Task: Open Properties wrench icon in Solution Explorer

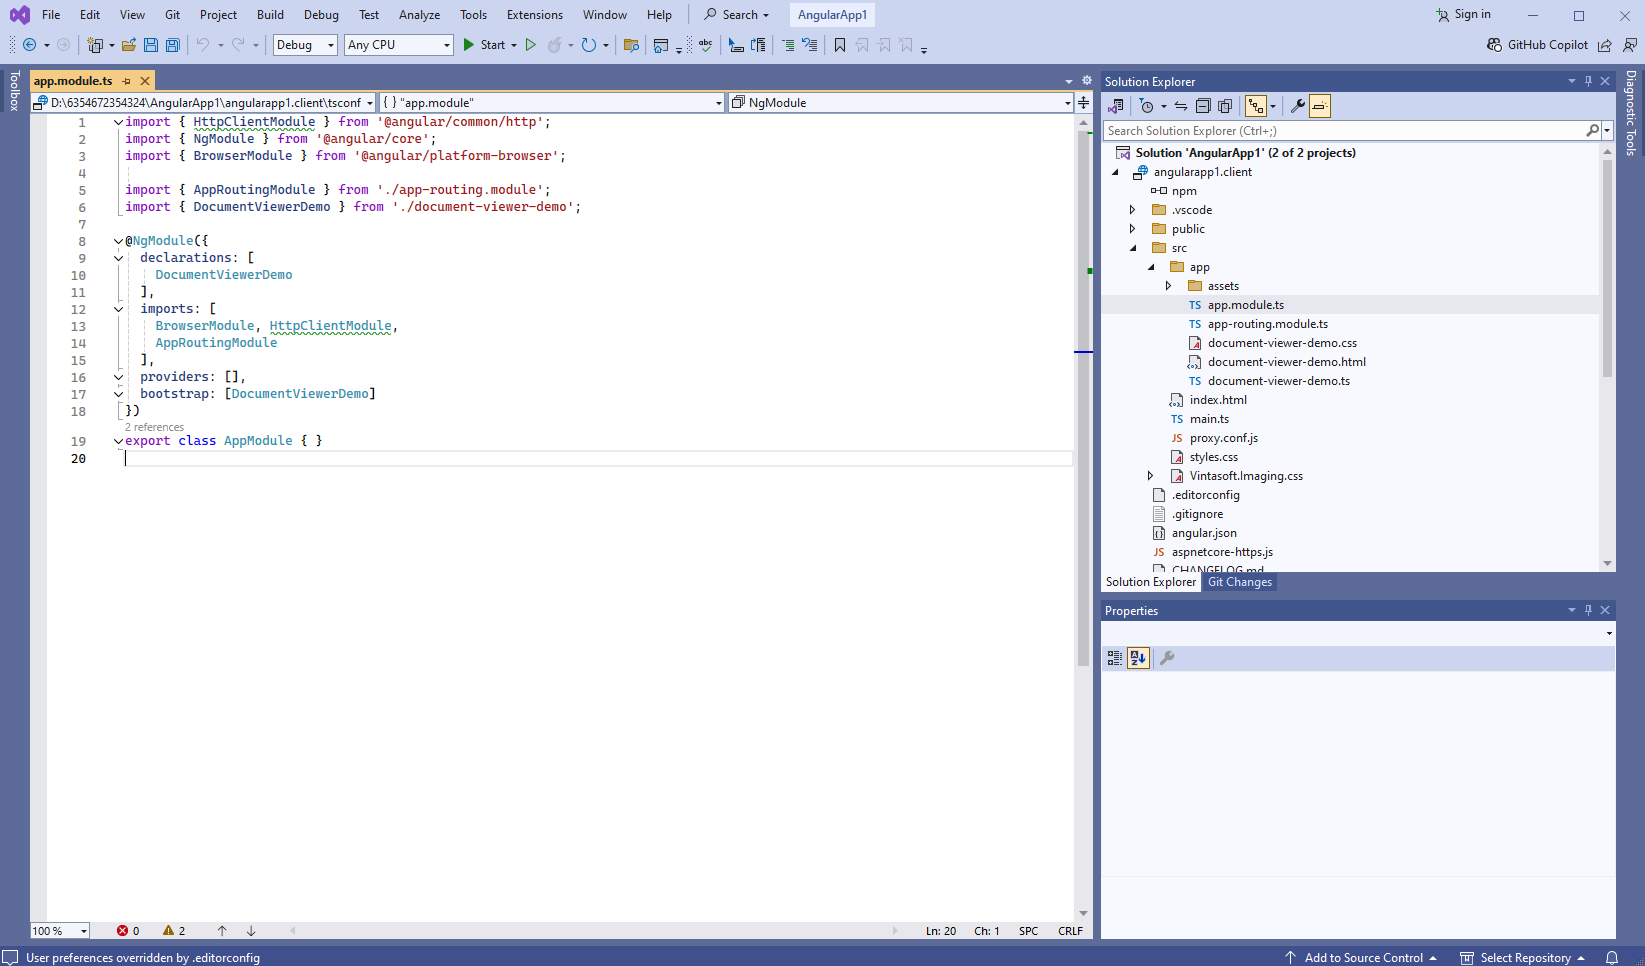Action: click(1297, 106)
